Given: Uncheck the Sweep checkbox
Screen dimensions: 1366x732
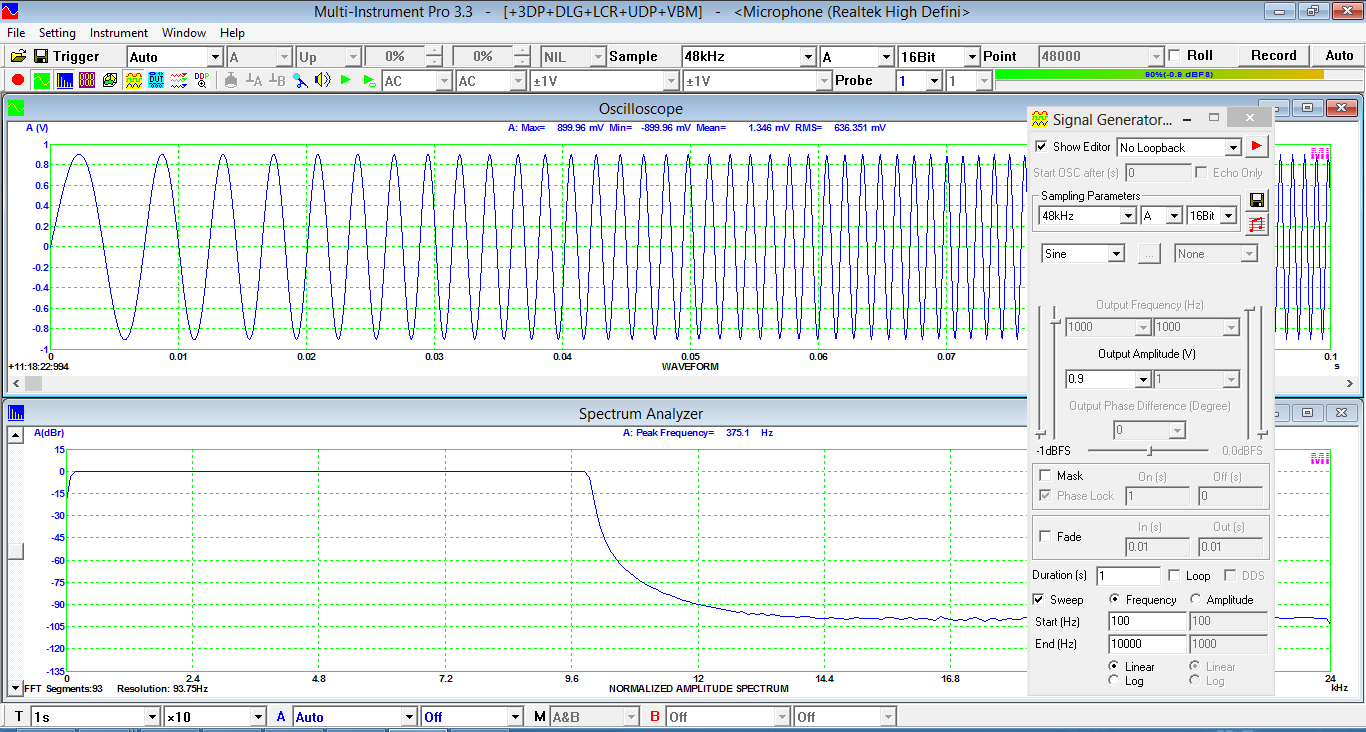Looking at the screenshot, I should [1039, 600].
